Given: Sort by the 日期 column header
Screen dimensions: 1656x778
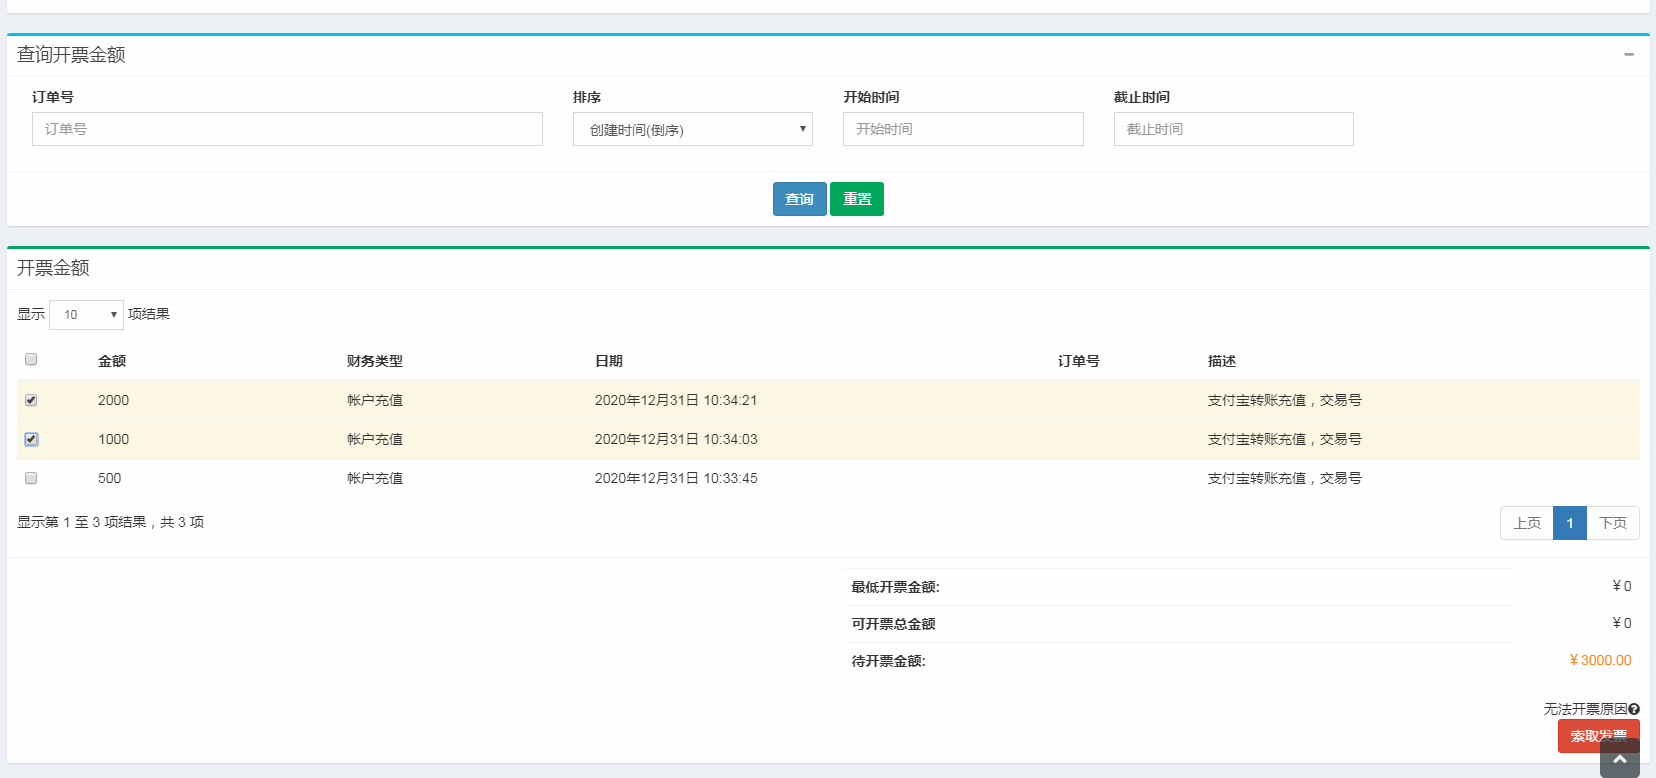Looking at the screenshot, I should coord(609,361).
